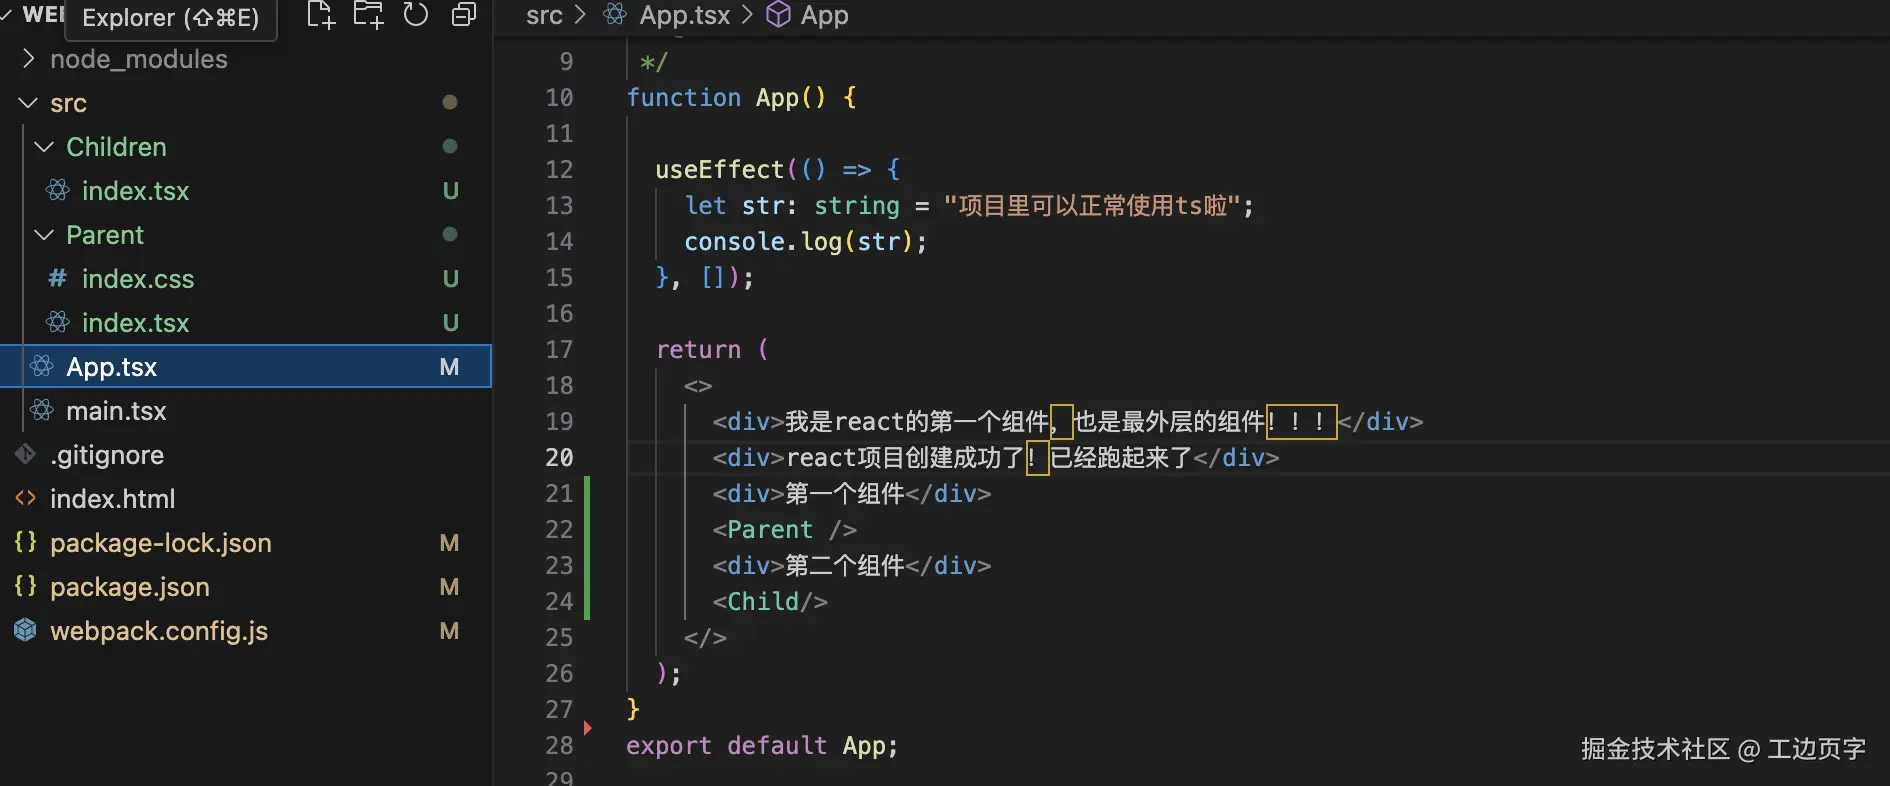Click the App symbol cube icon in breadcrumb
1890x786 pixels.
(x=778, y=15)
